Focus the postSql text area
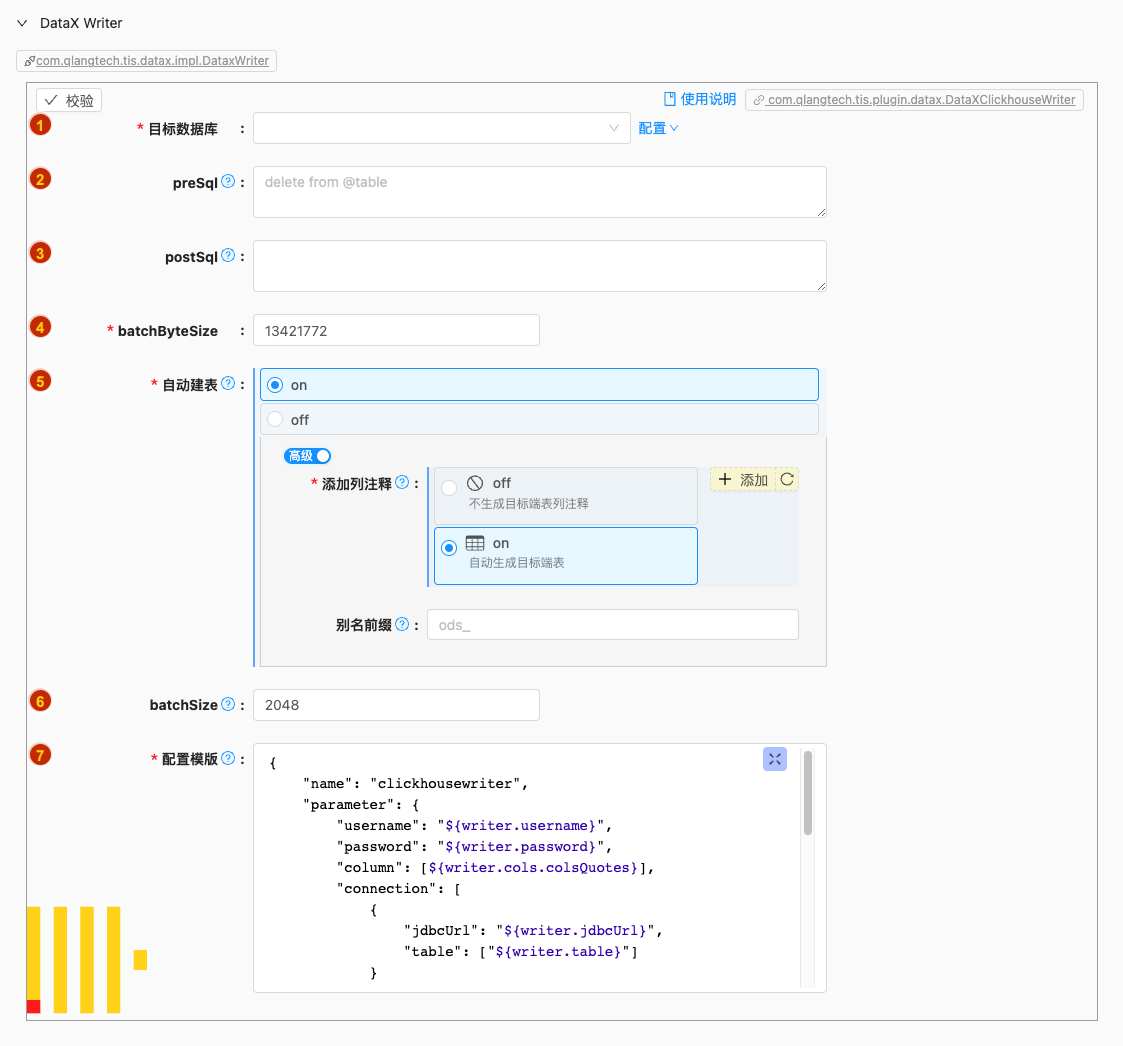This screenshot has width=1123, height=1046. 539,266
